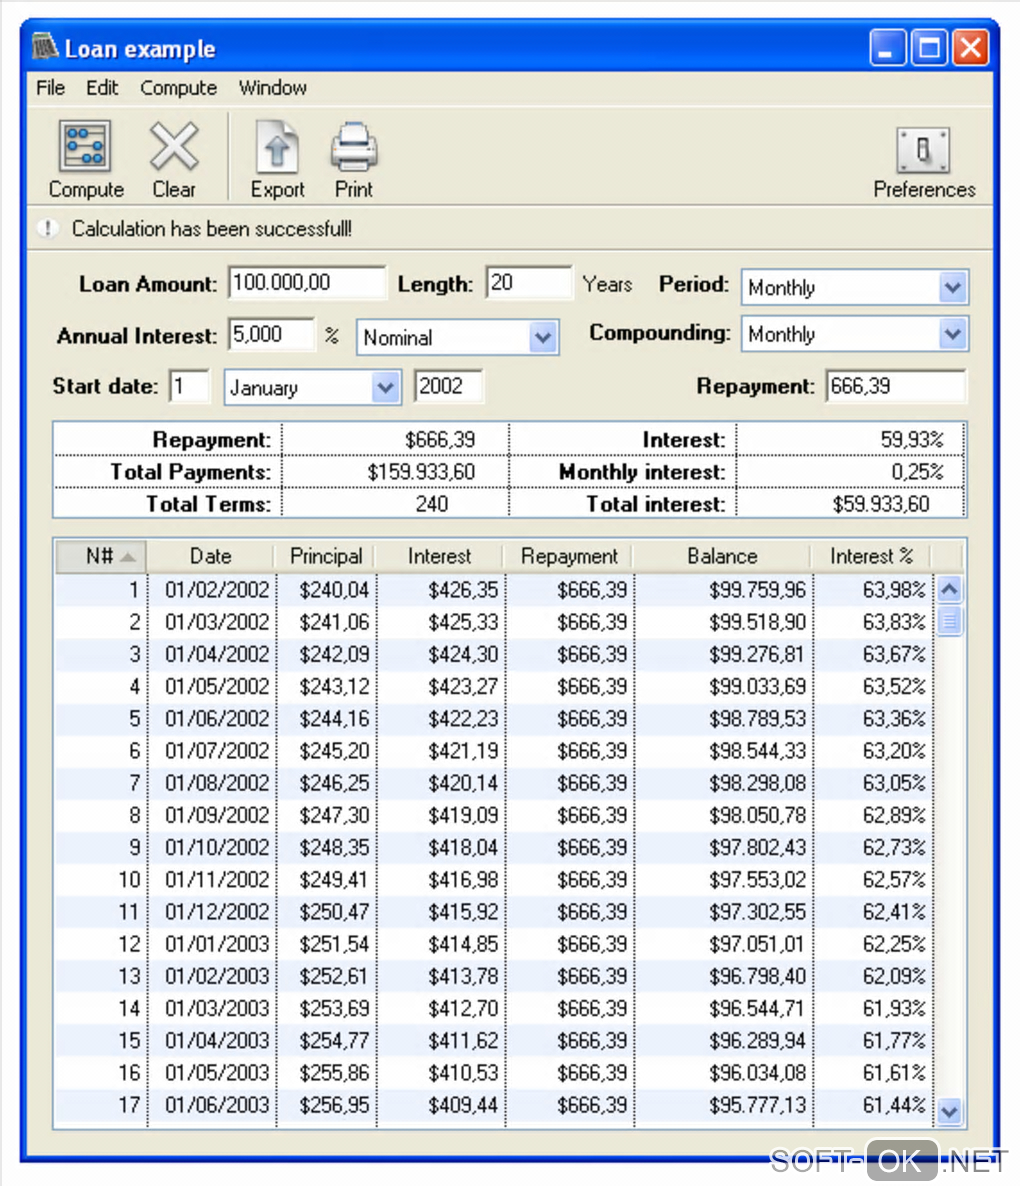Open the Edit menu
This screenshot has height=1186, width=1020.
(x=102, y=88)
